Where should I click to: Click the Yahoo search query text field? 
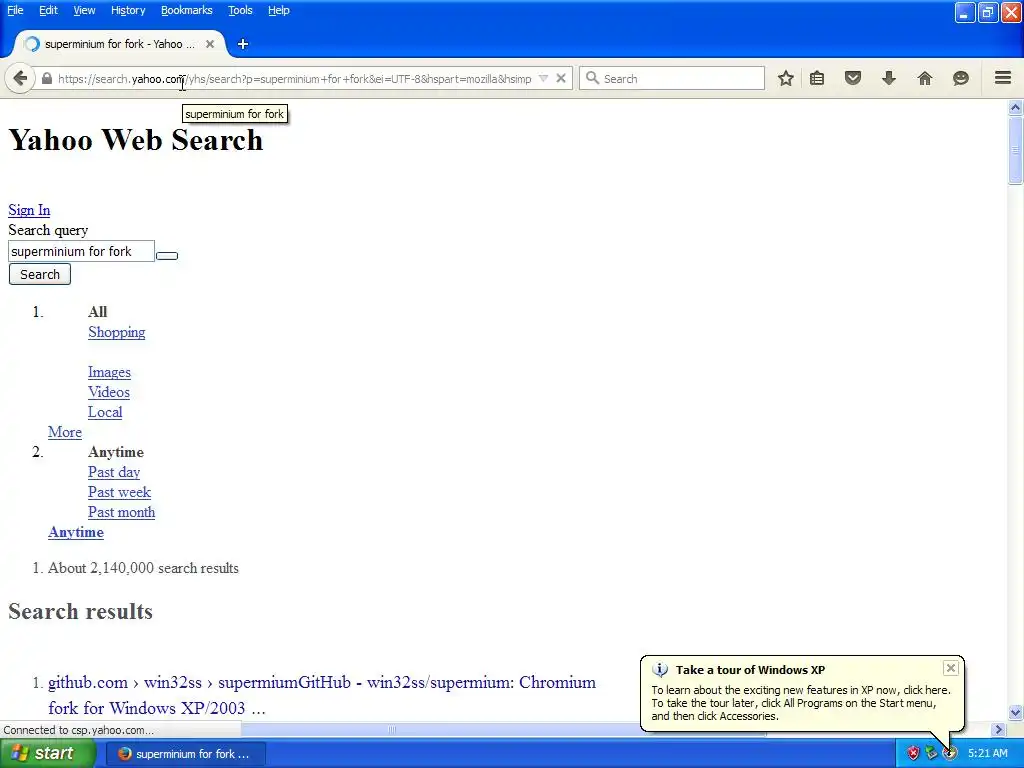tap(81, 251)
